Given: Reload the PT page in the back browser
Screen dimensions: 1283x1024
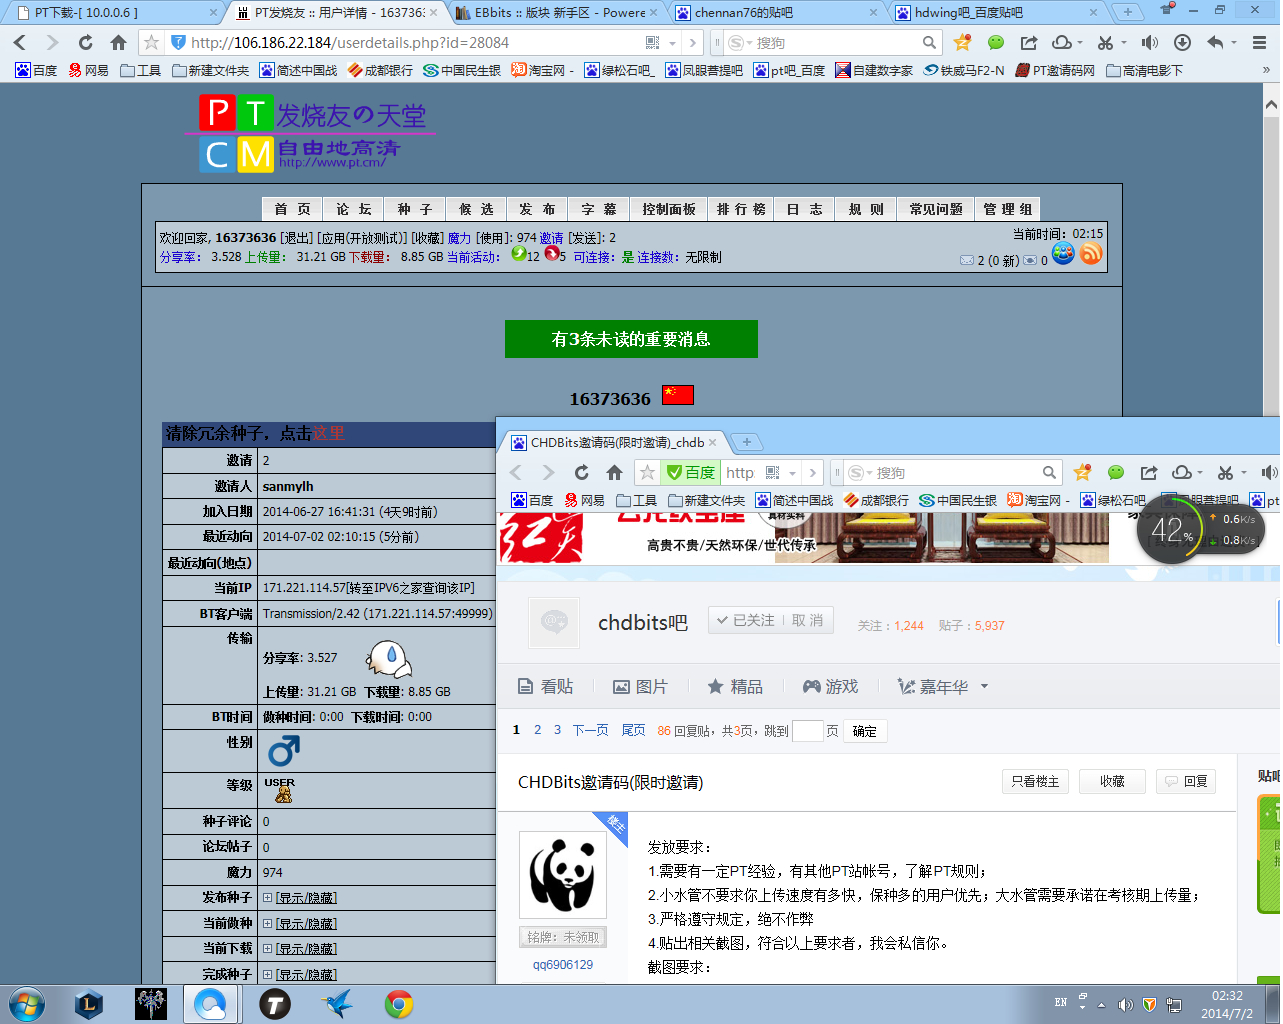Looking at the screenshot, I should (86, 43).
